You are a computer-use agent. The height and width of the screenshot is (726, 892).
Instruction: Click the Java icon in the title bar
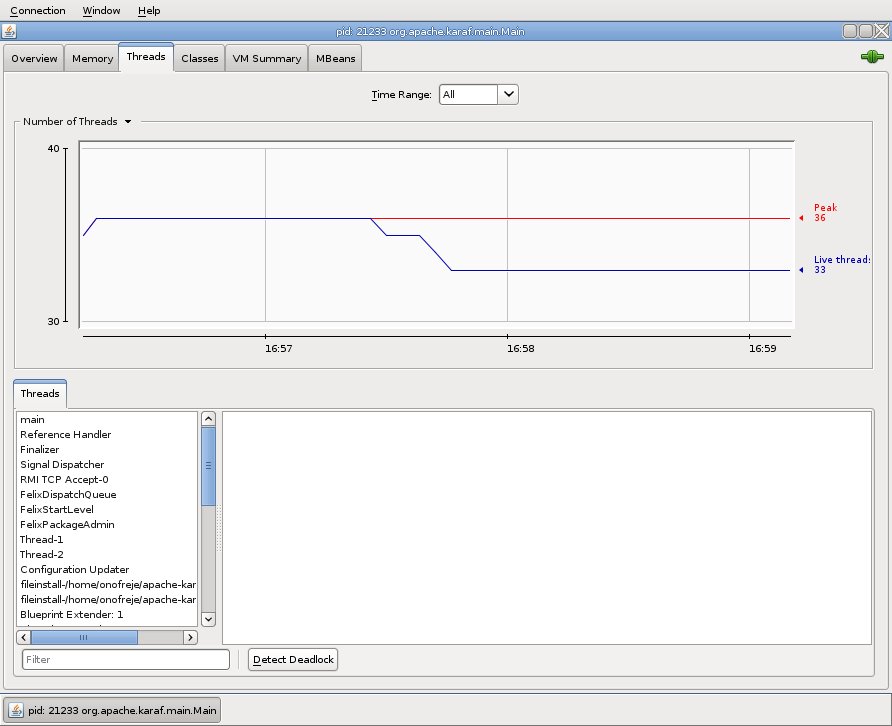(x=9, y=31)
